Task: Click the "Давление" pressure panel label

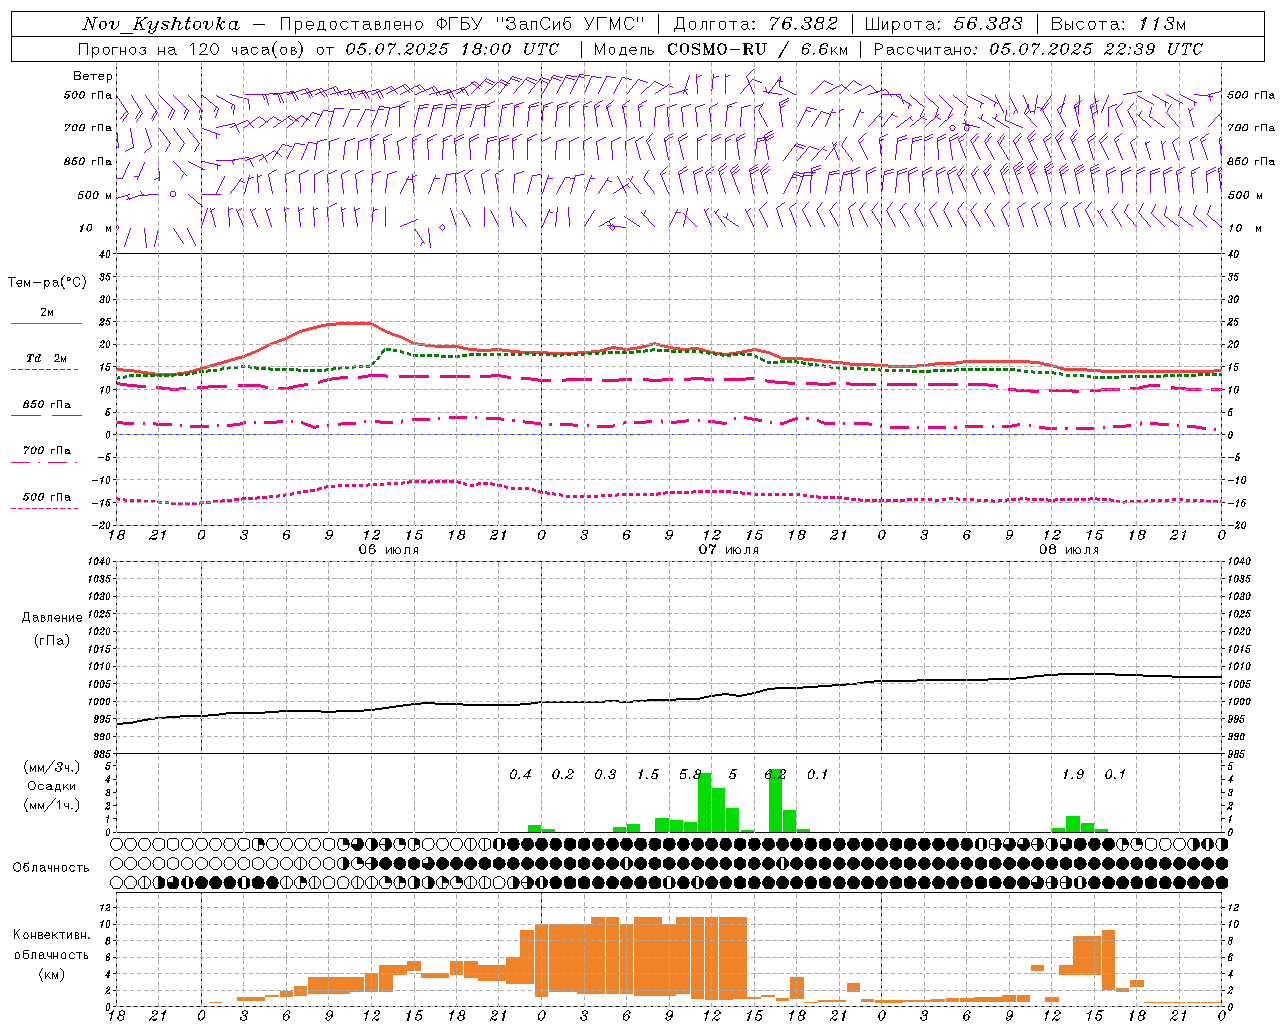Action: (52, 618)
